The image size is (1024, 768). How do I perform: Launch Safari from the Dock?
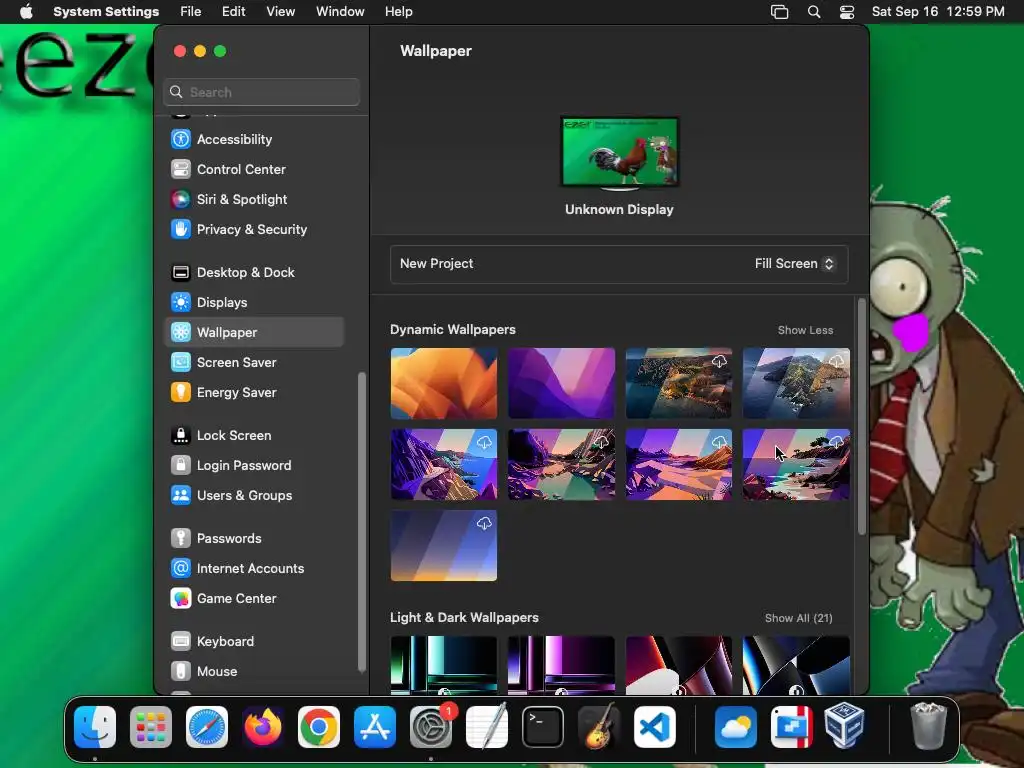pos(207,727)
